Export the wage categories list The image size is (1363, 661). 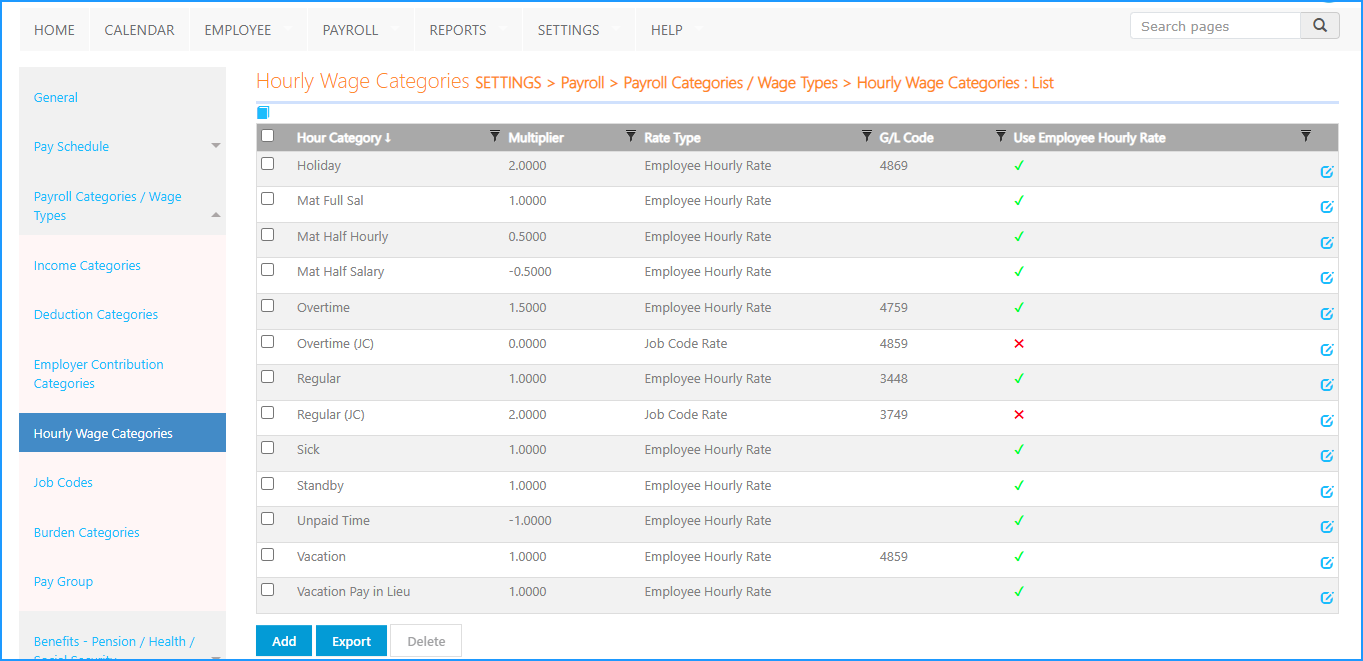coord(351,641)
